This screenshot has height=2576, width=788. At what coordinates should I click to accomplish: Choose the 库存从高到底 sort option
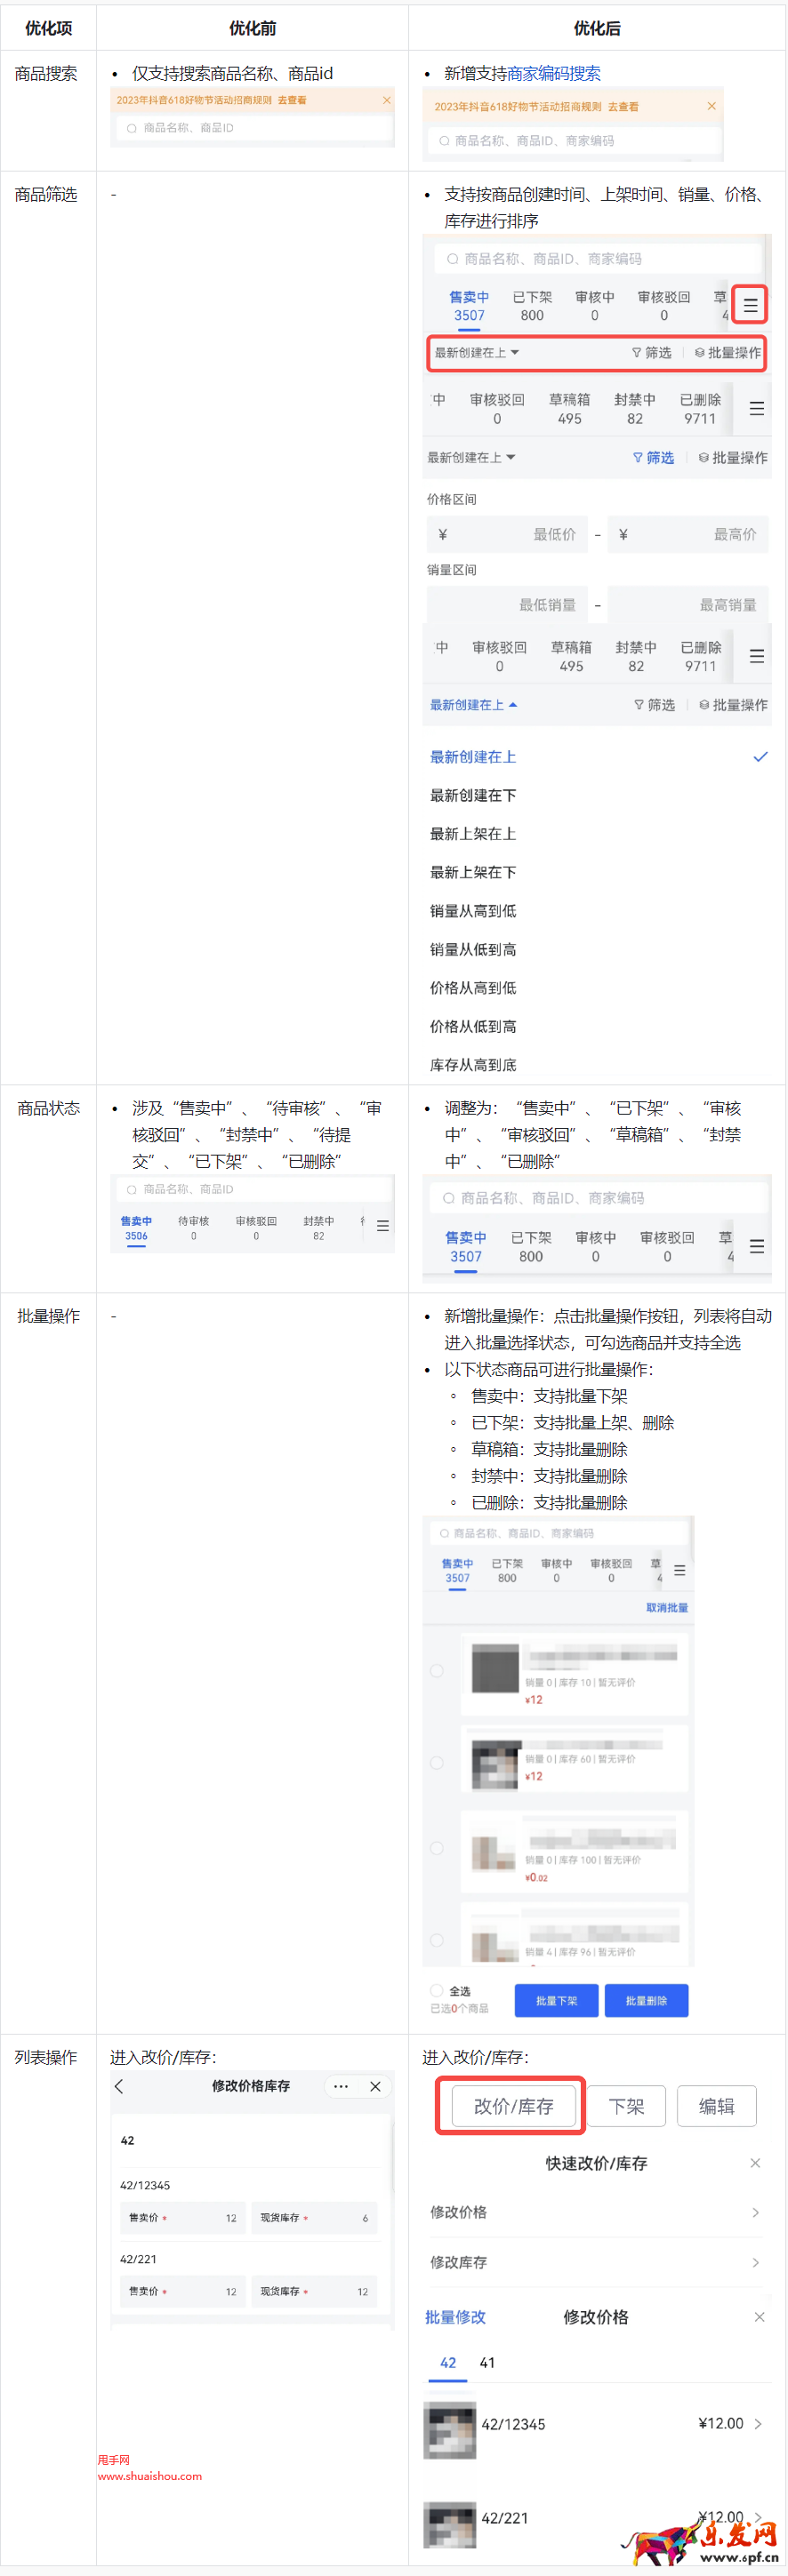[x=473, y=1065]
